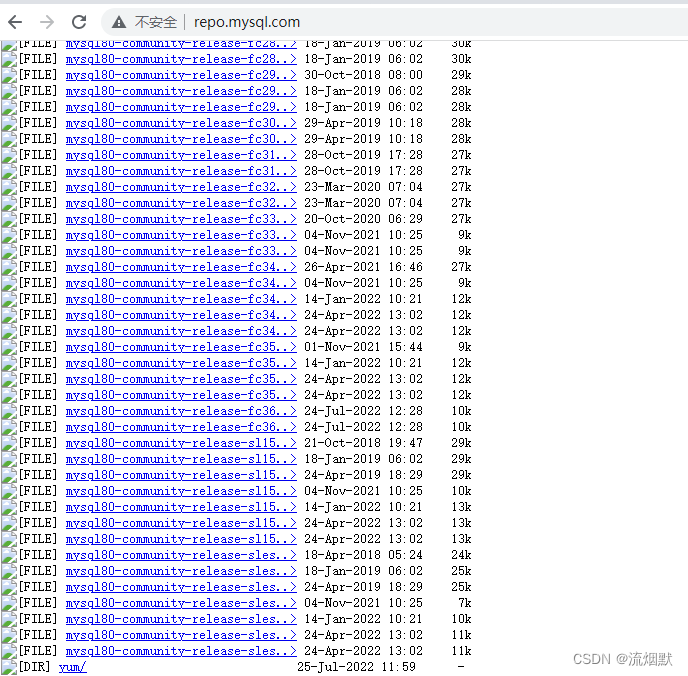The width and height of the screenshot is (688, 676).
Task: Click the date text "01-Nov-2021 15:44"
Action: (363, 347)
